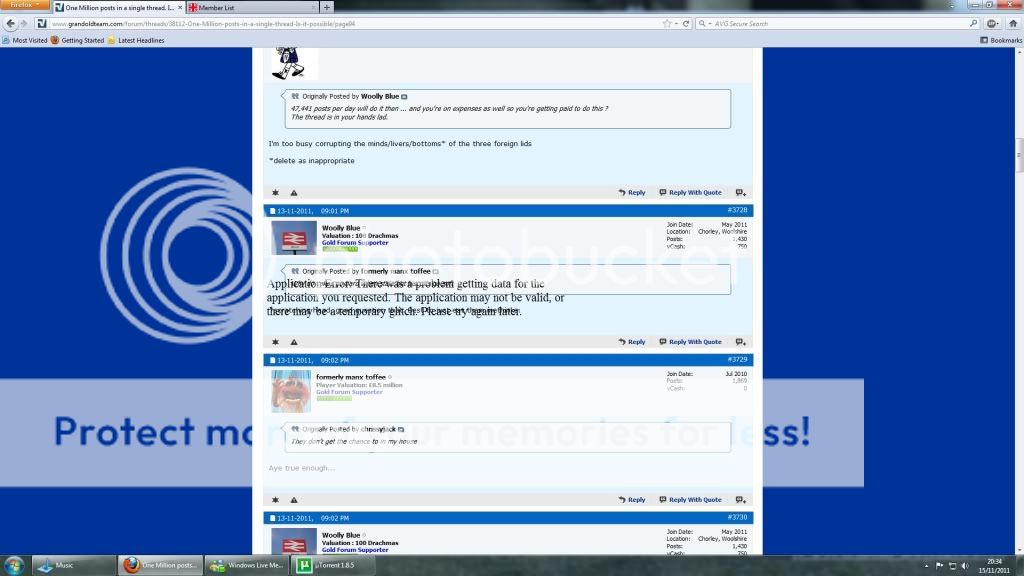
Task: Open the Getting Started bookmark
Action: [x=78, y=40]
